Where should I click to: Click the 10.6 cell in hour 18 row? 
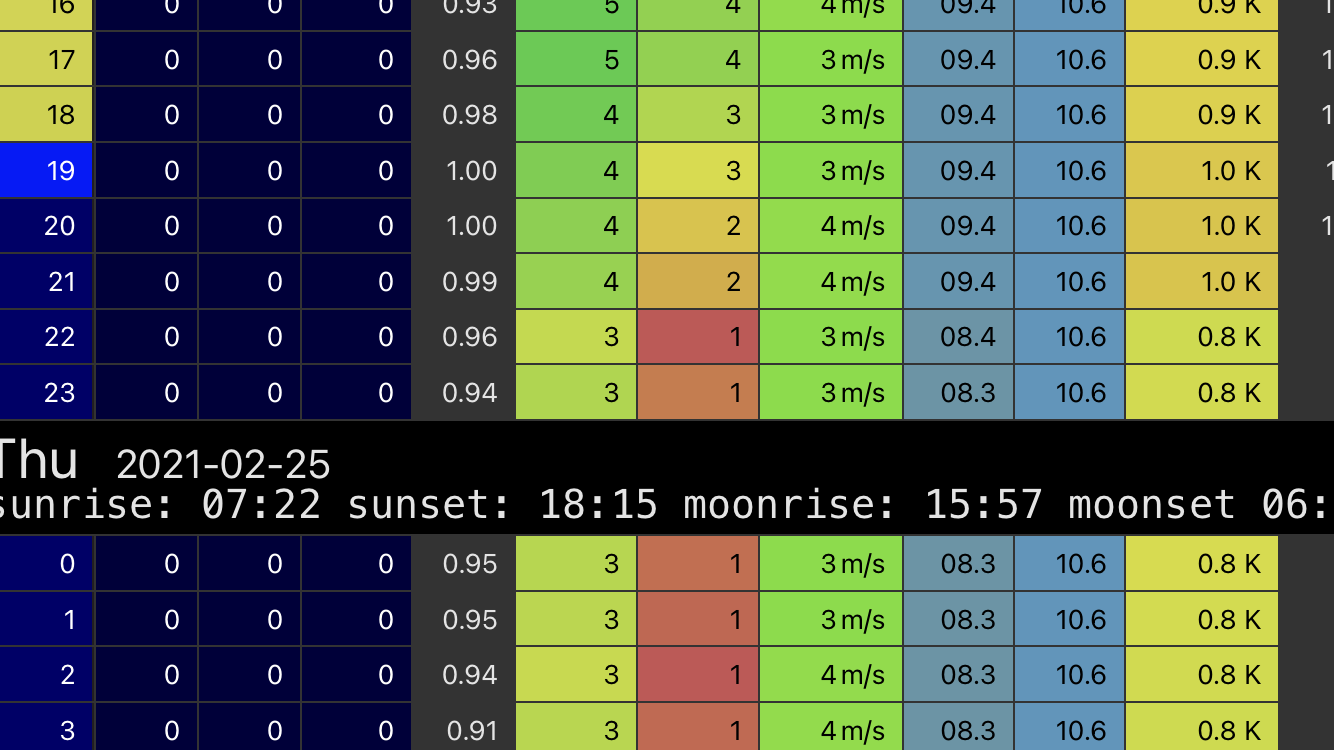click(1069, 115)
